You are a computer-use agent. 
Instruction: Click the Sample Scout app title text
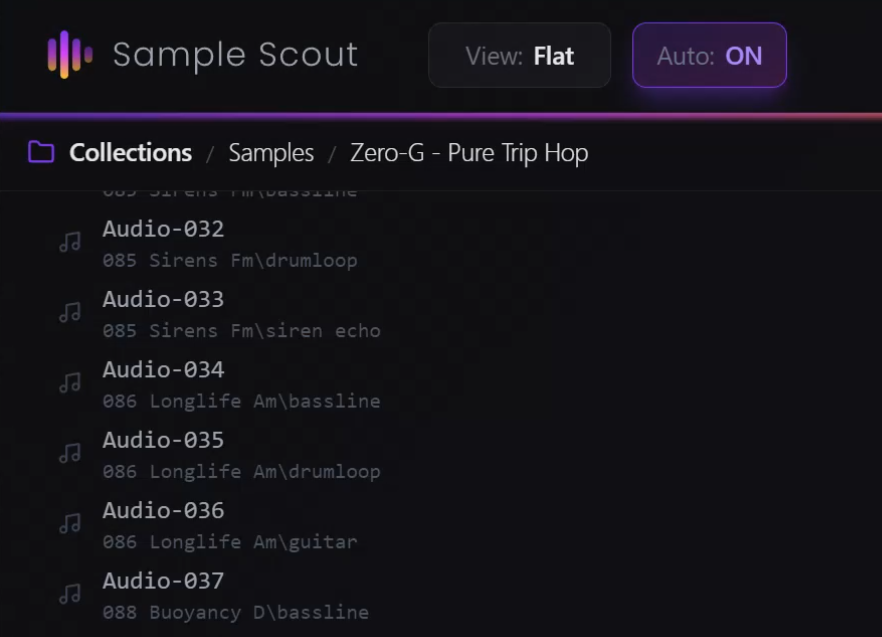[x=235, y=54]
